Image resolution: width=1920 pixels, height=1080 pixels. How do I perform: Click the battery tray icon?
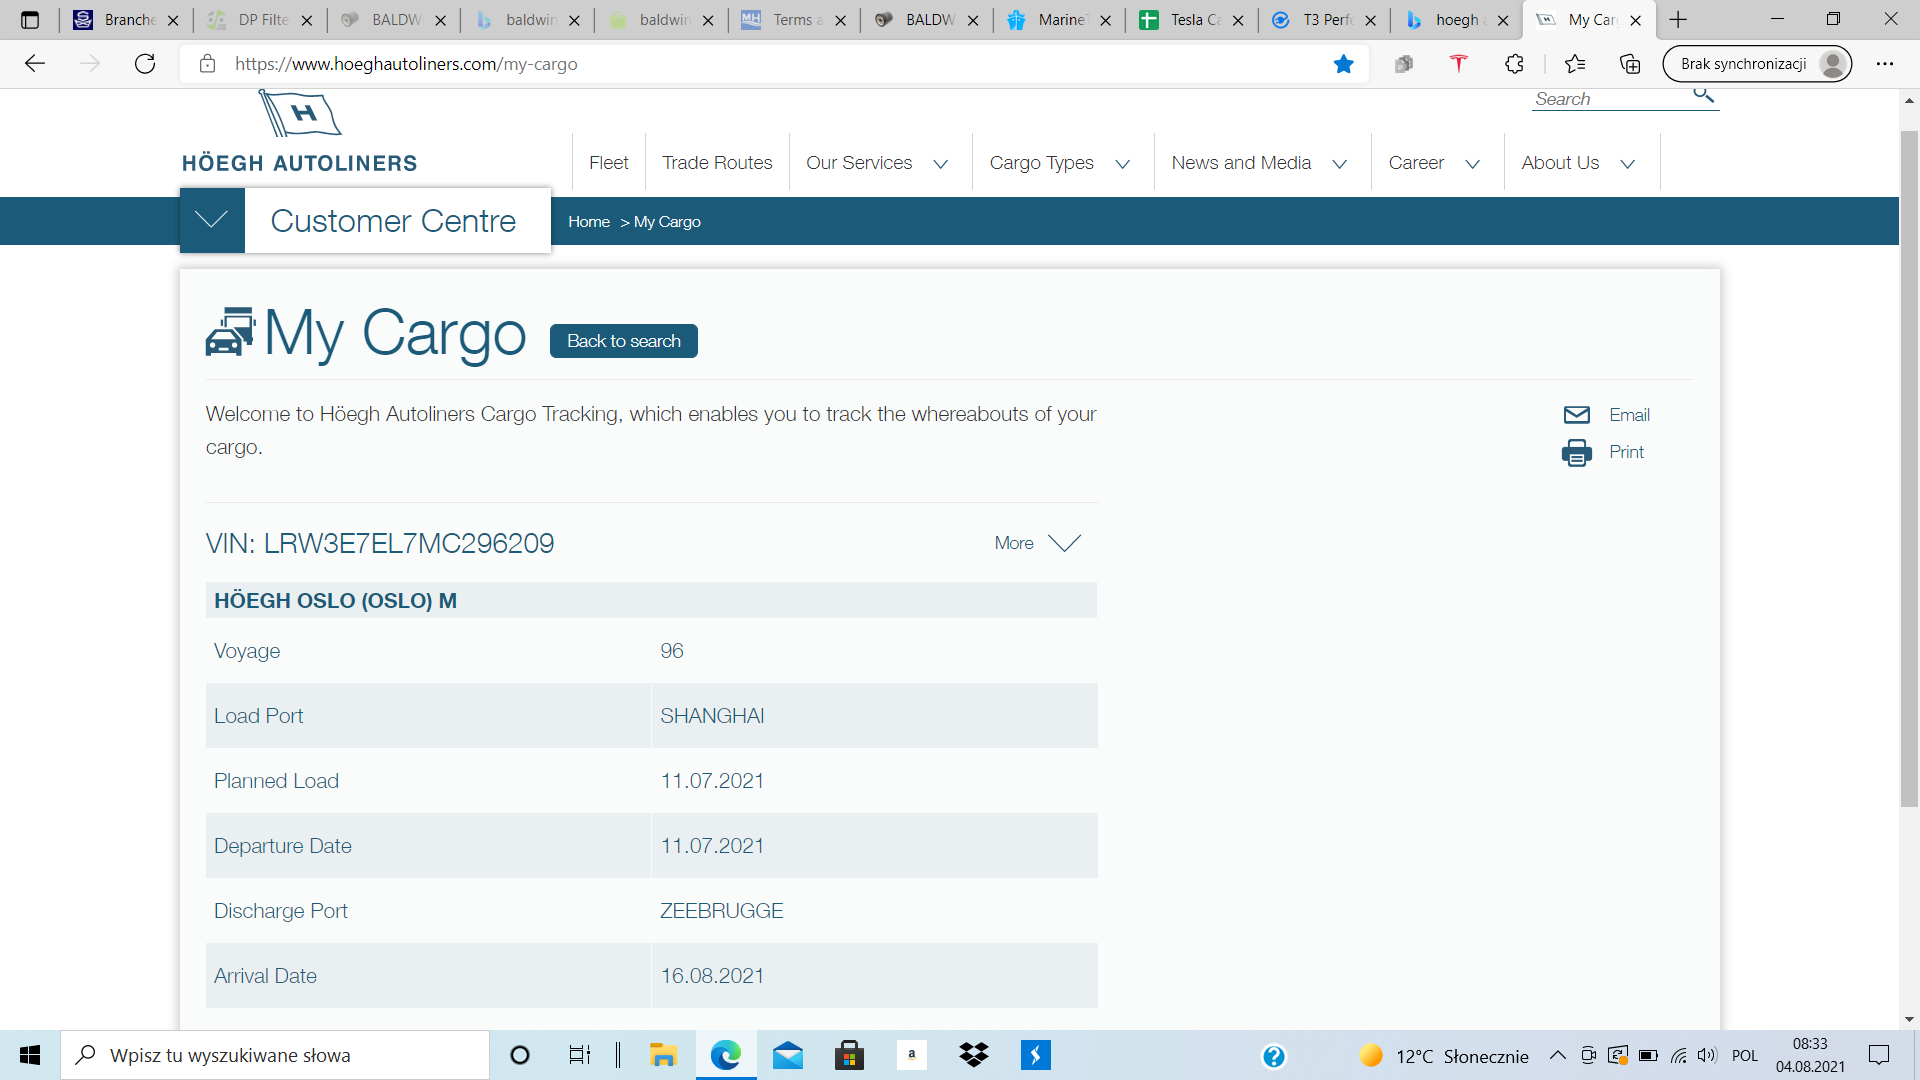(x=1648, y=1055)
